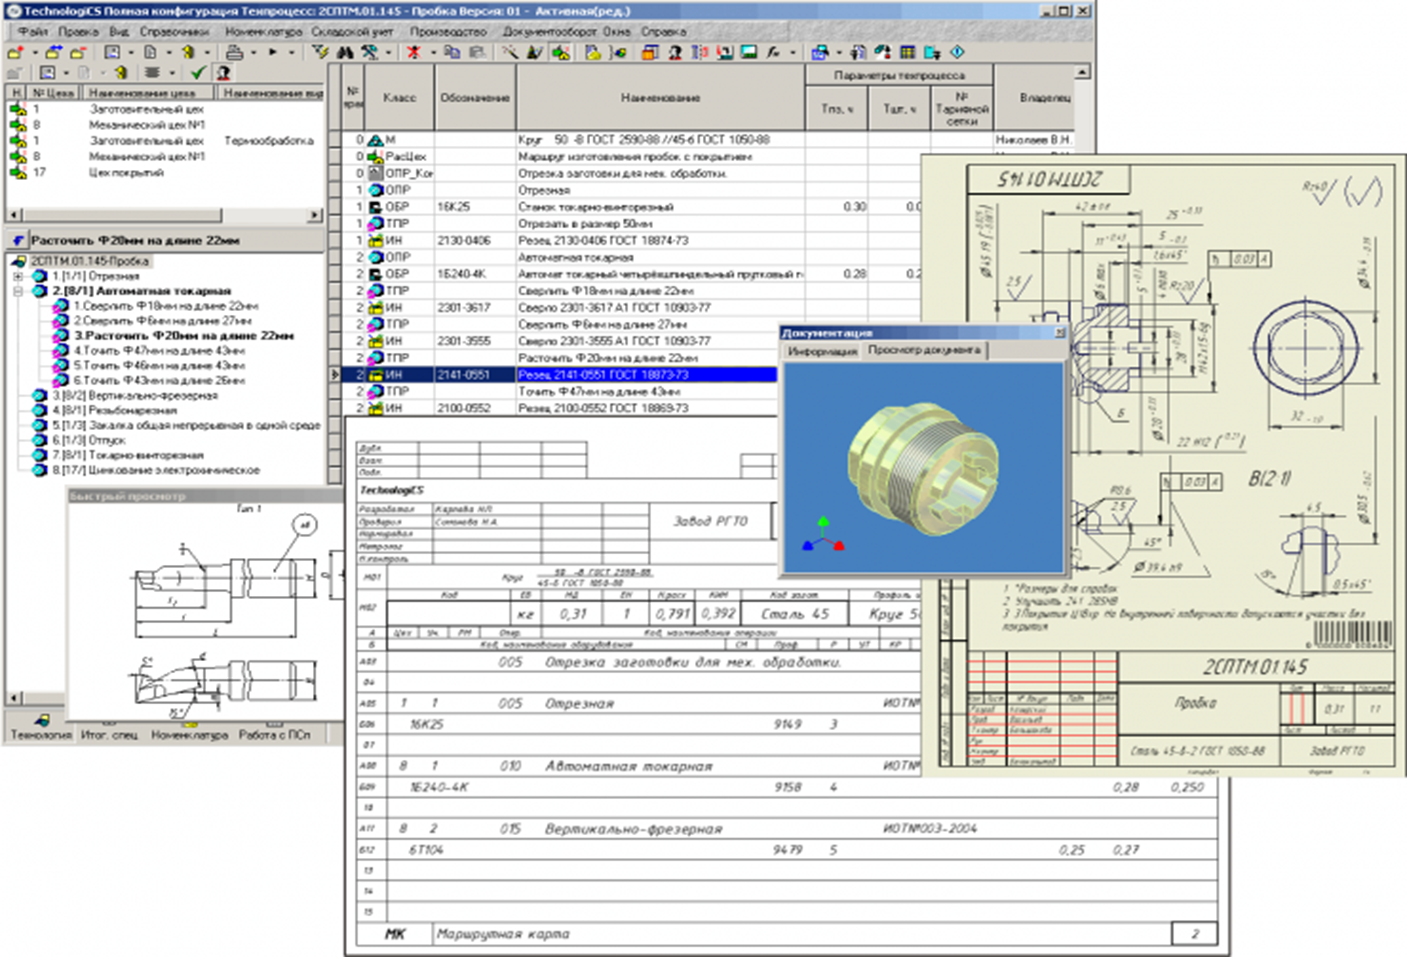
Task: Click right arrow of workshop list horizontal scrollbar
Action: click(x=315, y=215)
